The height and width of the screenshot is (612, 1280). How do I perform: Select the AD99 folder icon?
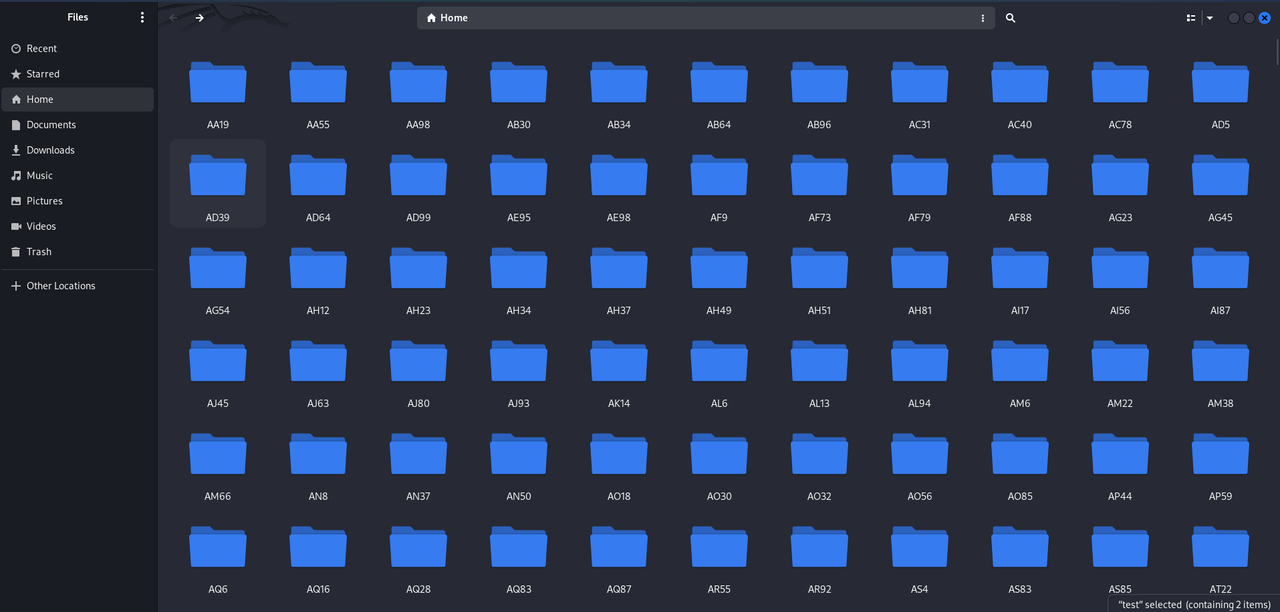418,175
